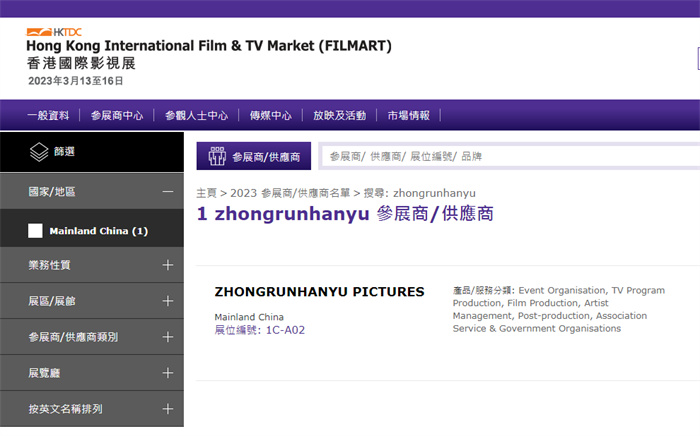Click the exhibitor people icon
The width and height of the screenshot is (700, 436).
coord(217,156)
